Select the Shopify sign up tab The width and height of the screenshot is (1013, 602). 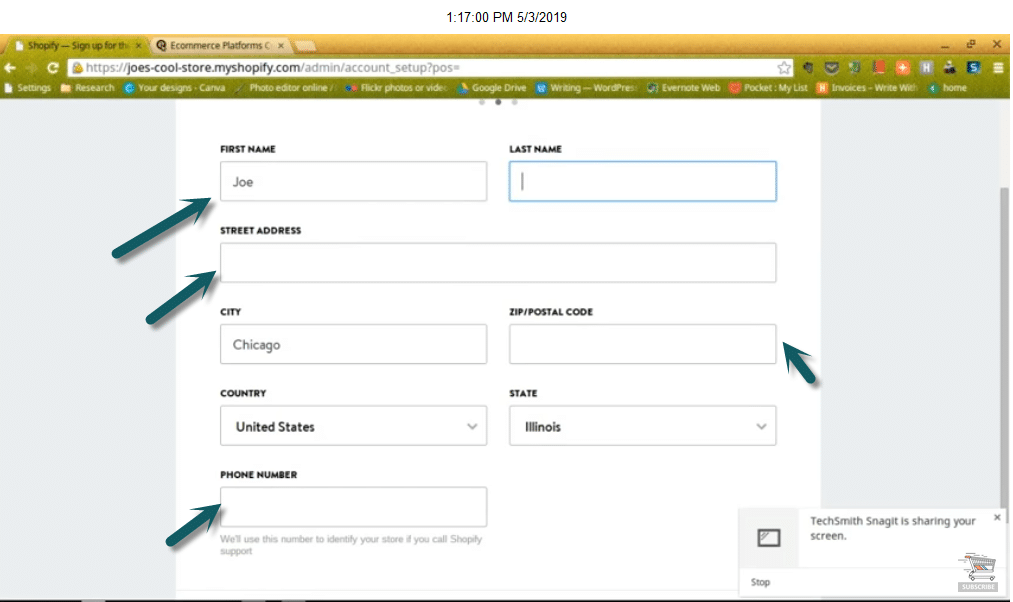click(75, 45)
